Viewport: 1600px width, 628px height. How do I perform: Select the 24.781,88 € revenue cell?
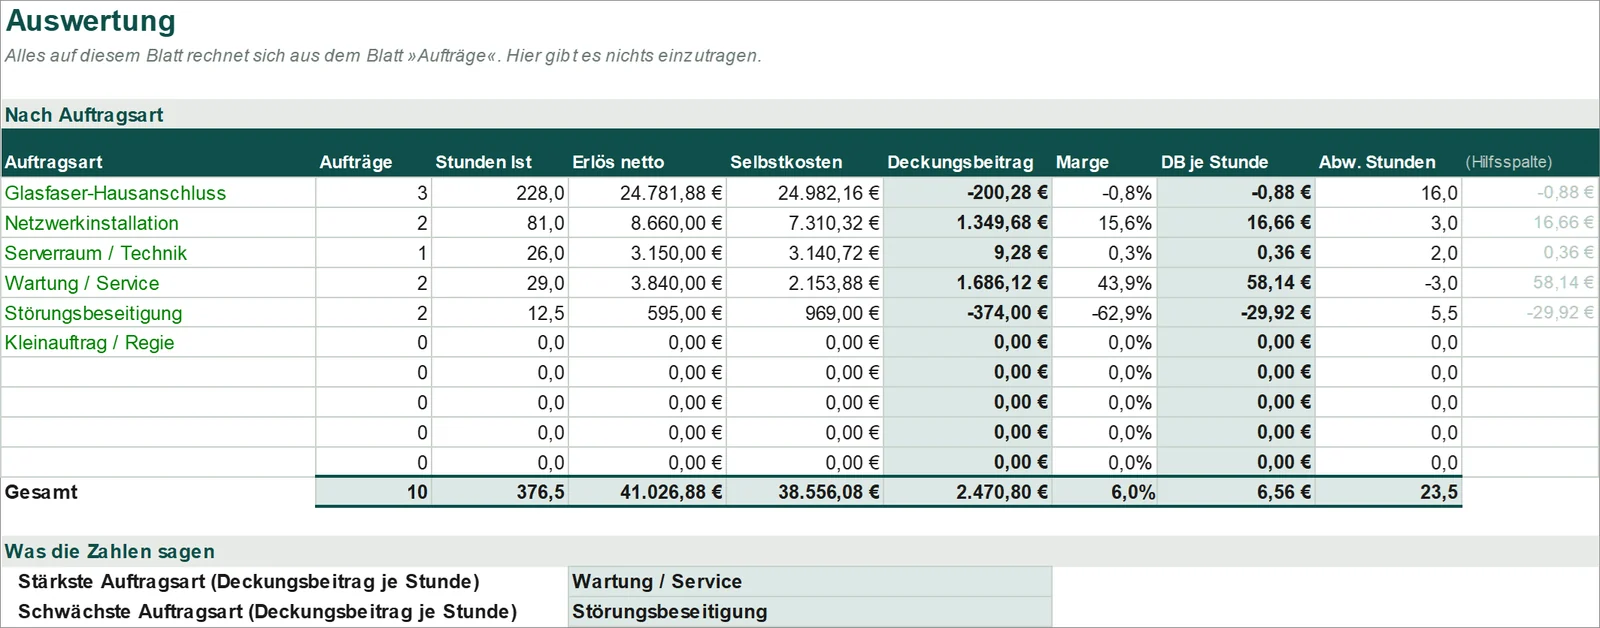click(x=648, y=193)
